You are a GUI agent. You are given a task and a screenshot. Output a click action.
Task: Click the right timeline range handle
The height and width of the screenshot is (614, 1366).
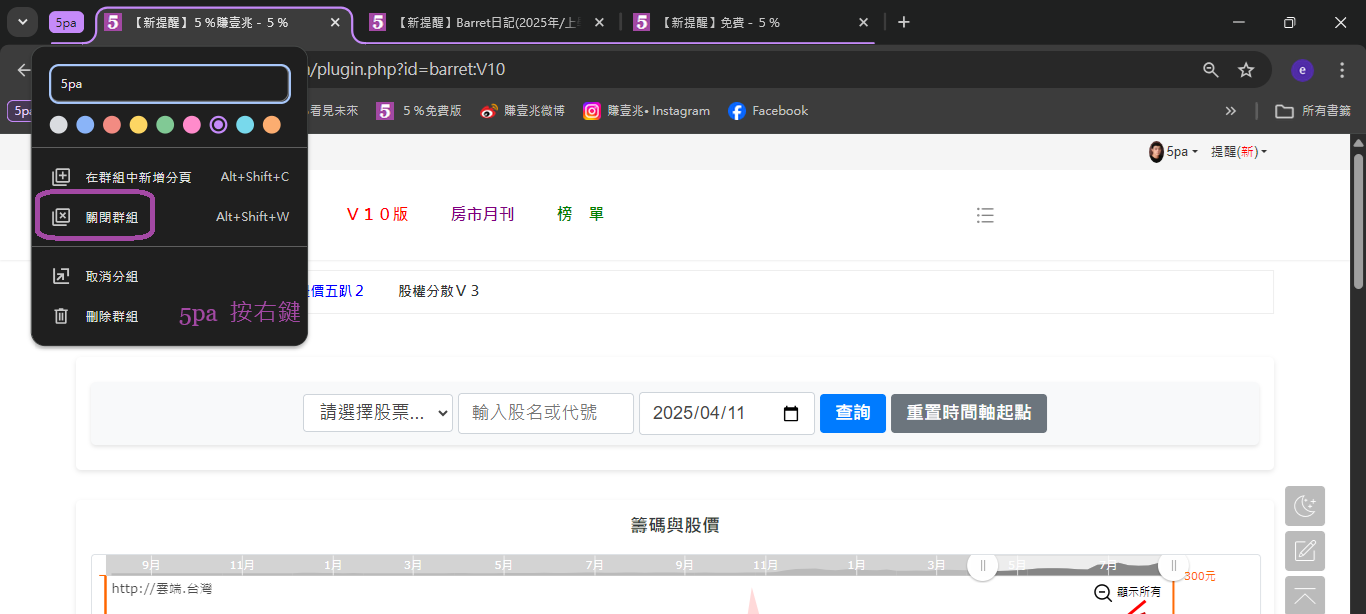coord(1174,565)
